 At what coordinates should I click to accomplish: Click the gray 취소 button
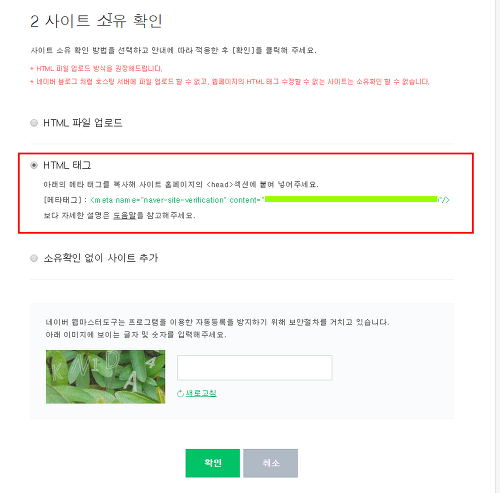270,463
